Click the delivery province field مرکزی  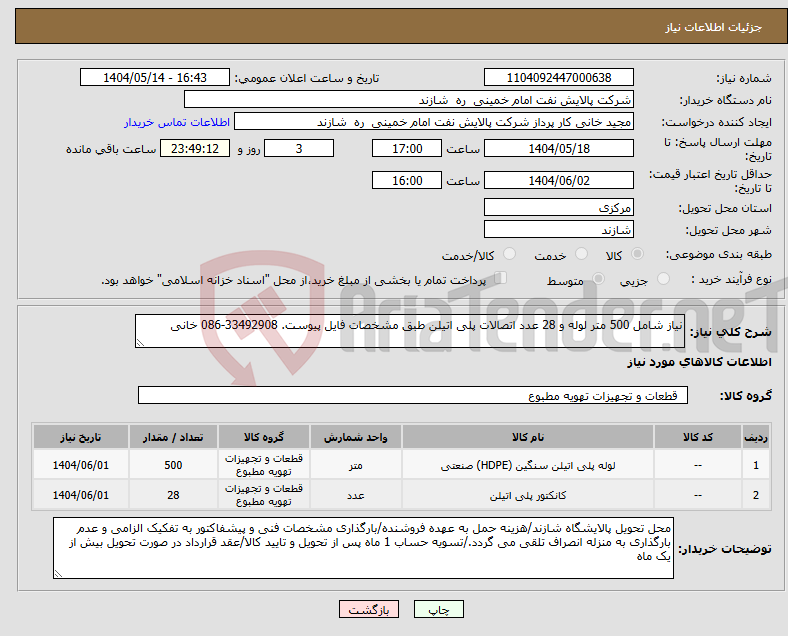(x=558, y=207)
